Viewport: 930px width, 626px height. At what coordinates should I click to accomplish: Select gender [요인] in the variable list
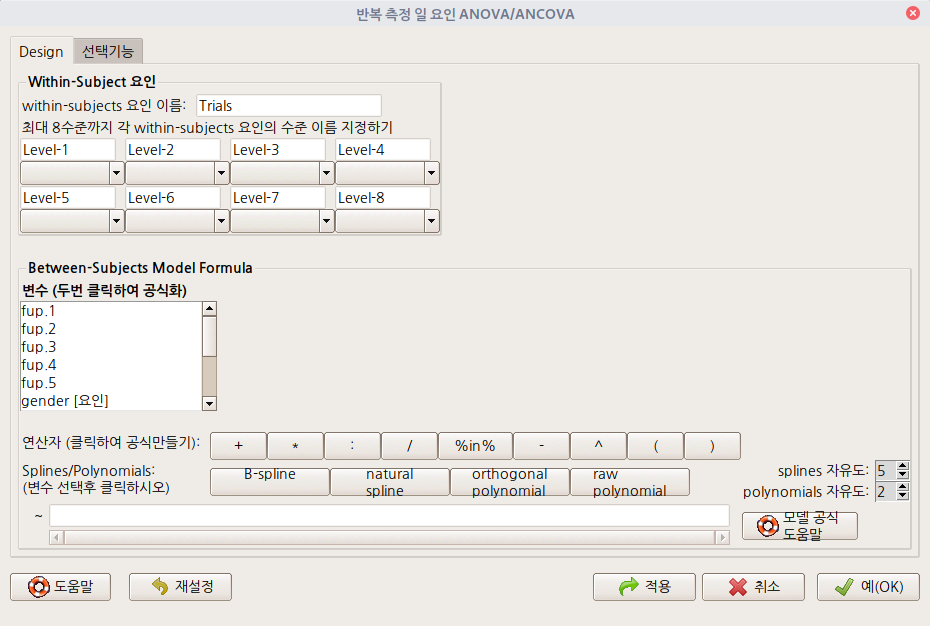pos(111,401)
